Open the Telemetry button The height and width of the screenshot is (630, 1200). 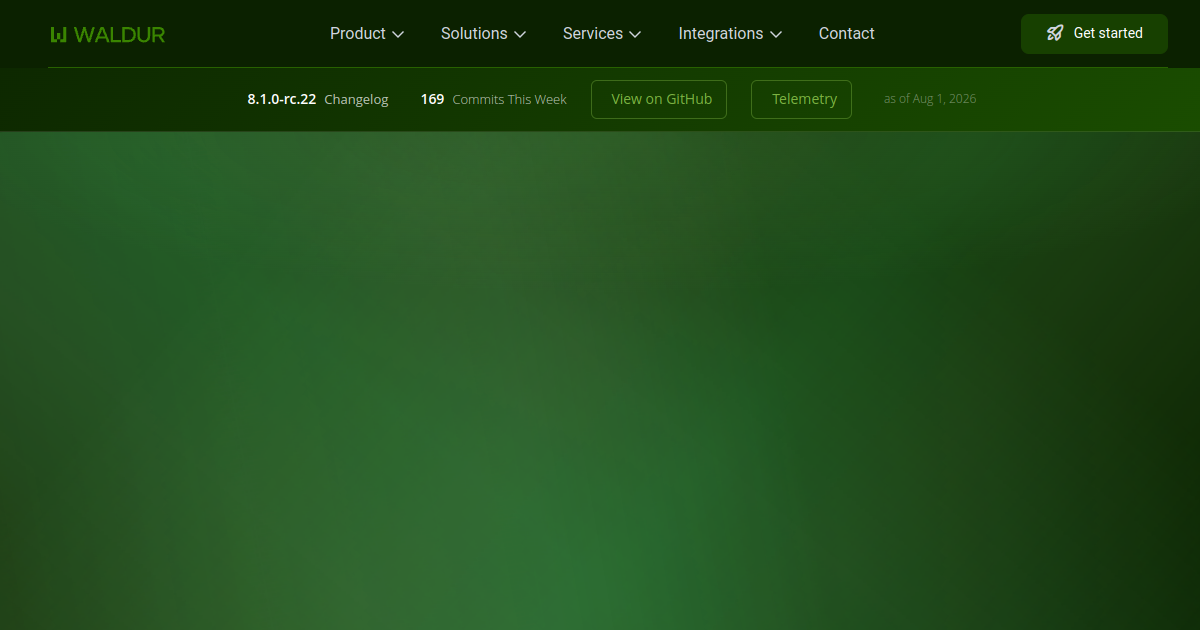801,99
